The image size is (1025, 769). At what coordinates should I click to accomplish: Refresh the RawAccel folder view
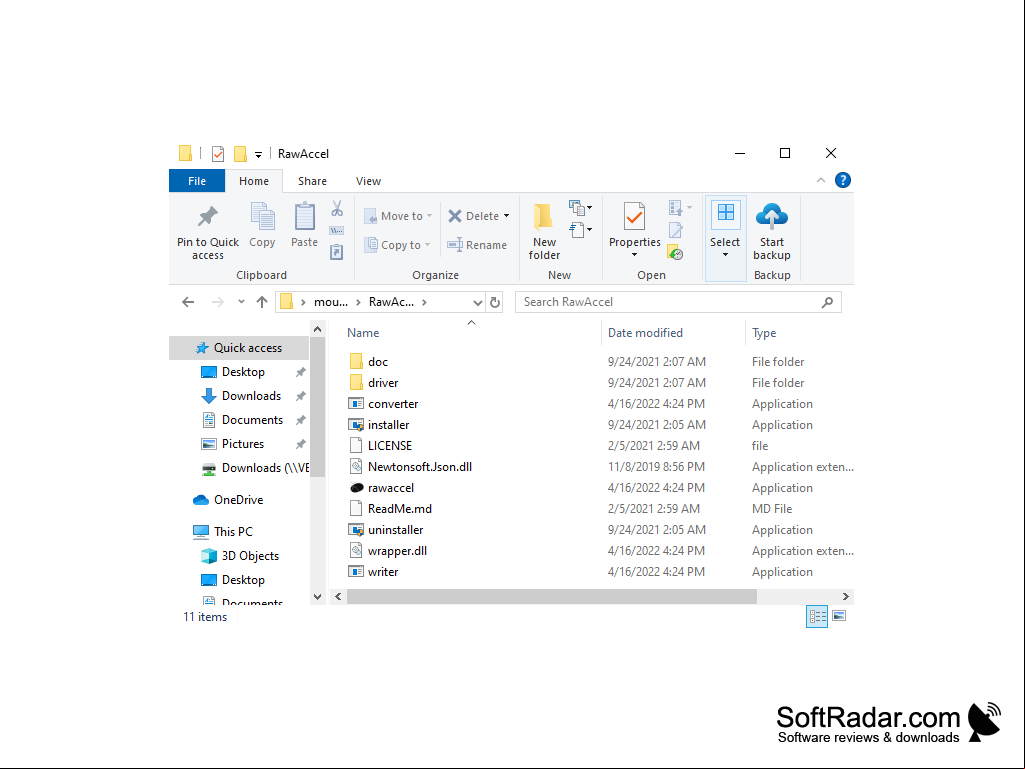coord(495,302)
